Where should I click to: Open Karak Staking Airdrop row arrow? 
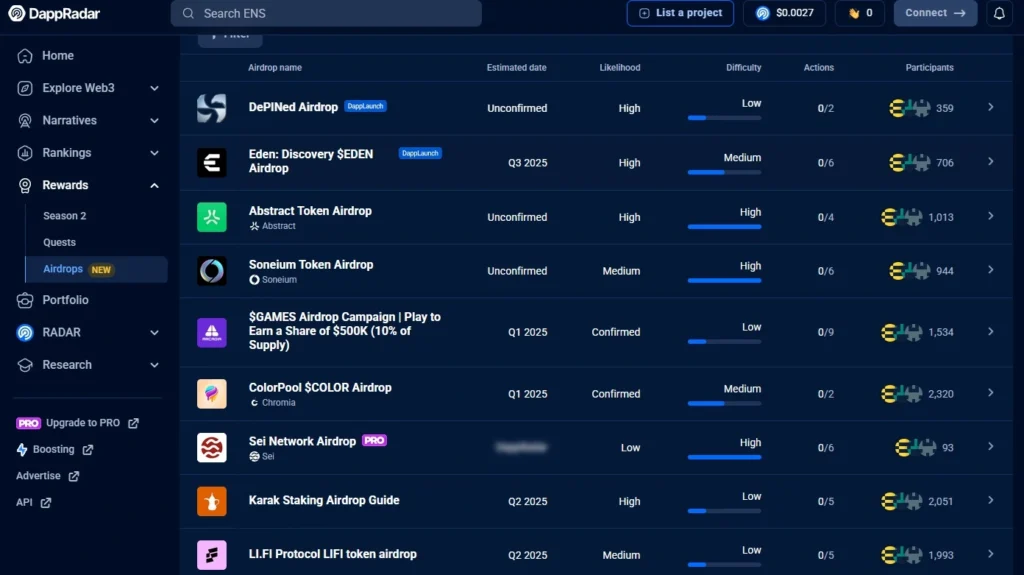tap(991, 500)
